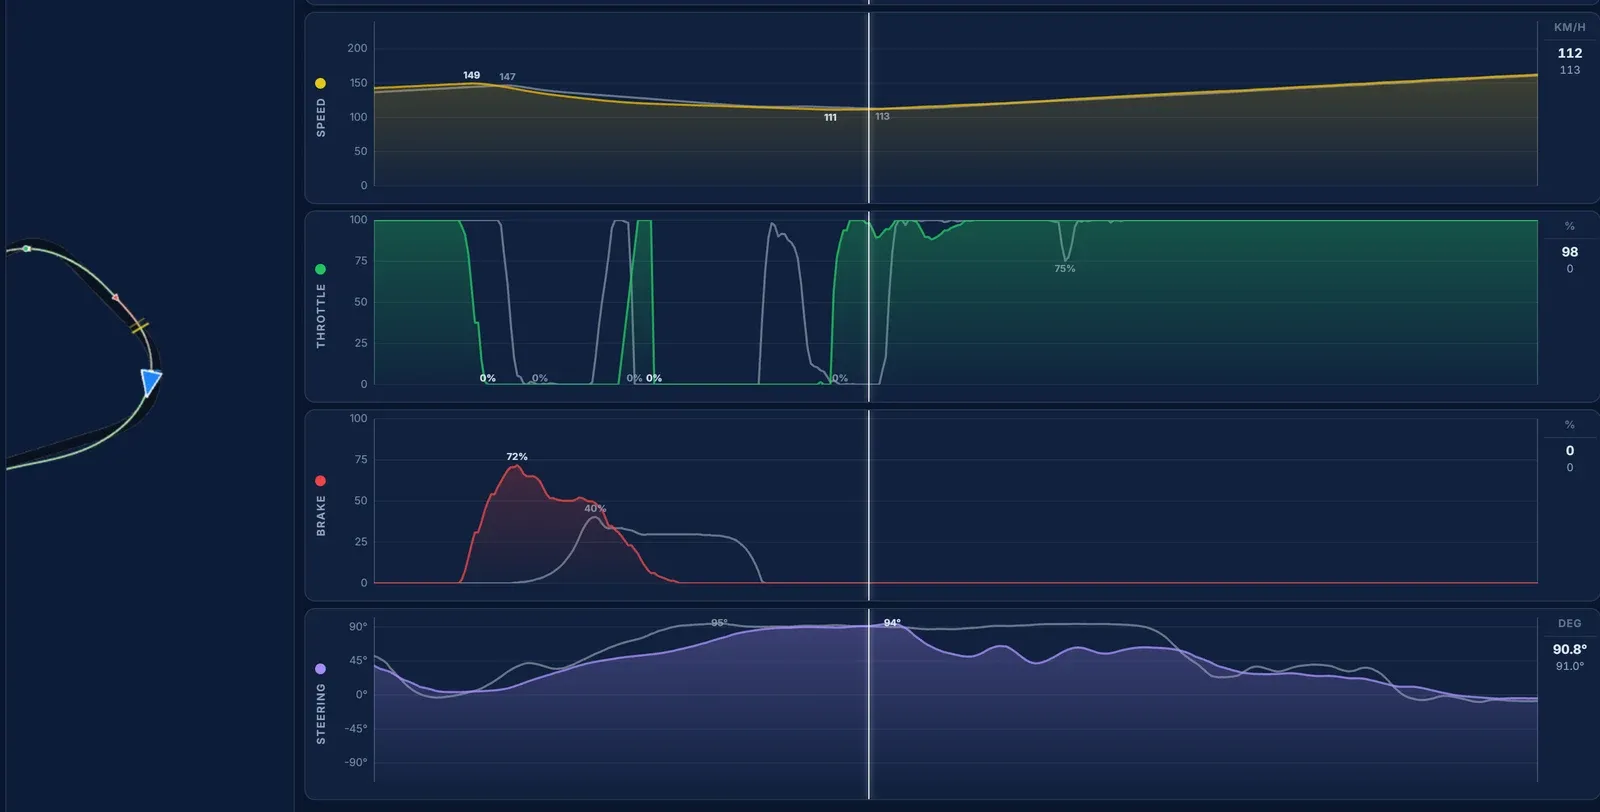The width and height of the screenshot is (1600, 812).
Task: Click the 147 reference speed label
Action: pos(508,77)
